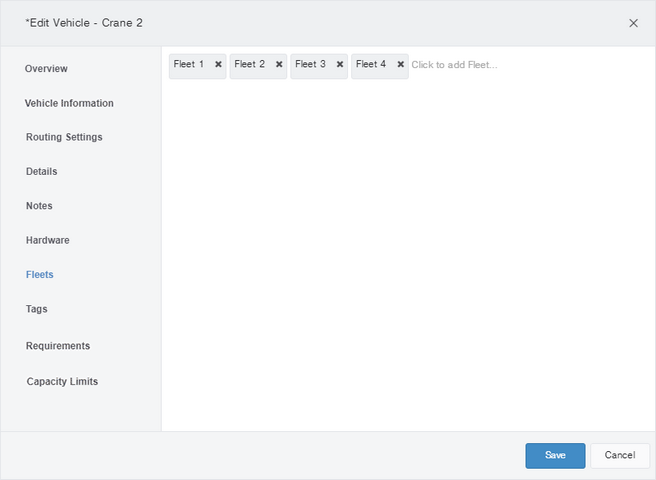Switch to Routing Settings section
Image resolution: width=656 pixels, height=480 pixels.
pos(64,137)
